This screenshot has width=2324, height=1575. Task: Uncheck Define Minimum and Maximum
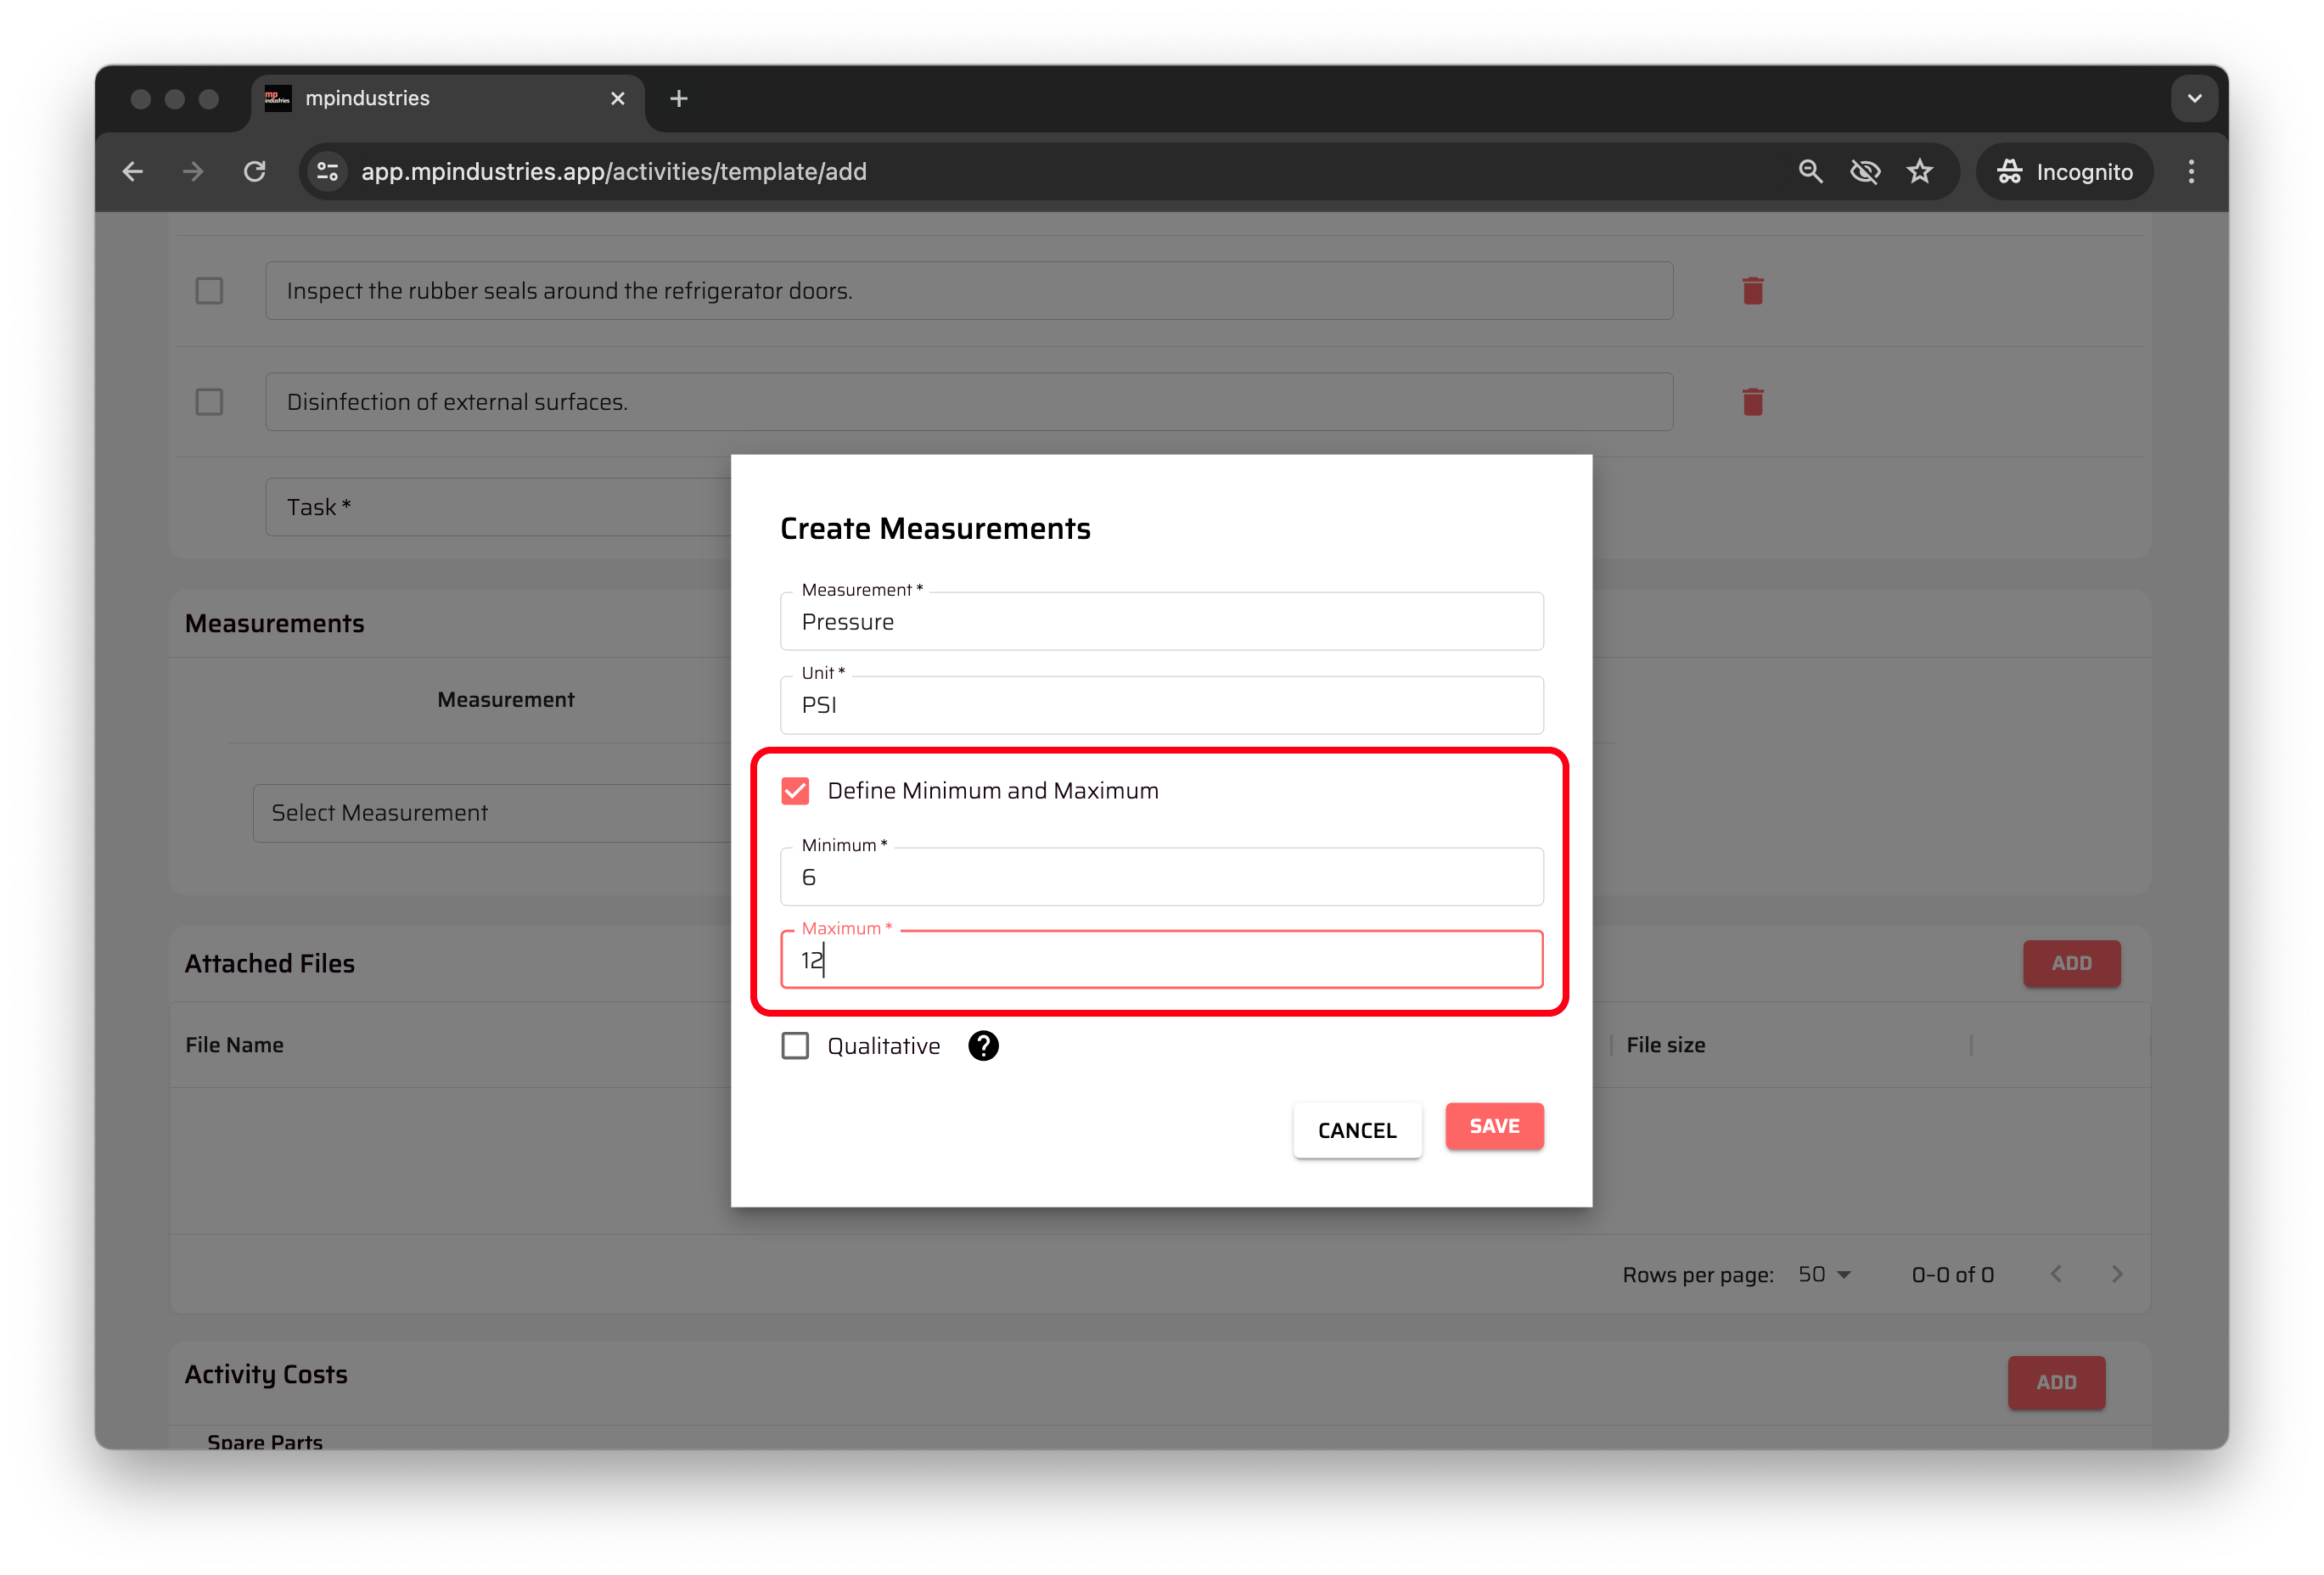795,791
